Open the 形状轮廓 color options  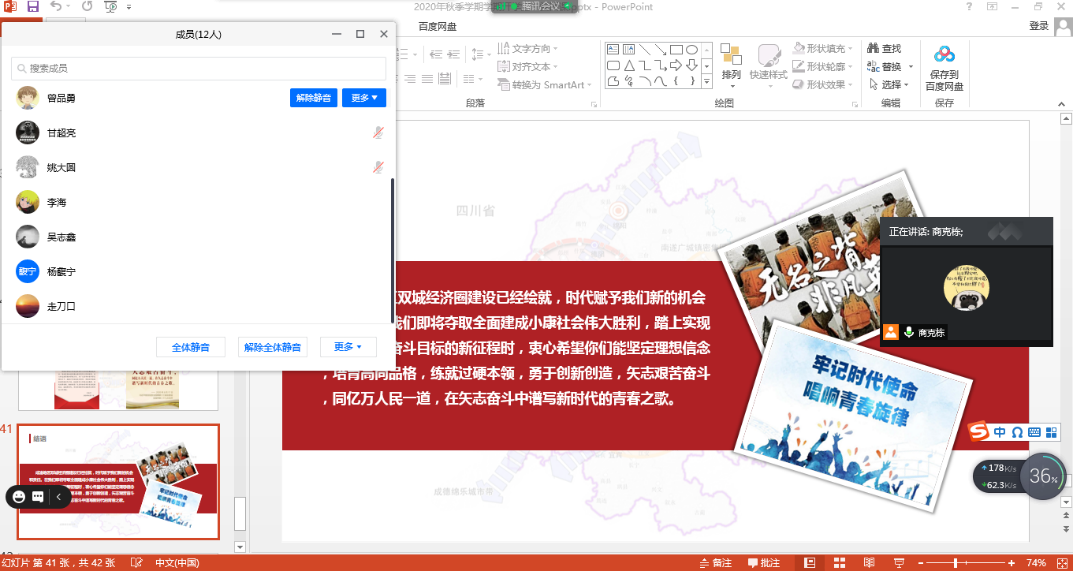point(823,66)
